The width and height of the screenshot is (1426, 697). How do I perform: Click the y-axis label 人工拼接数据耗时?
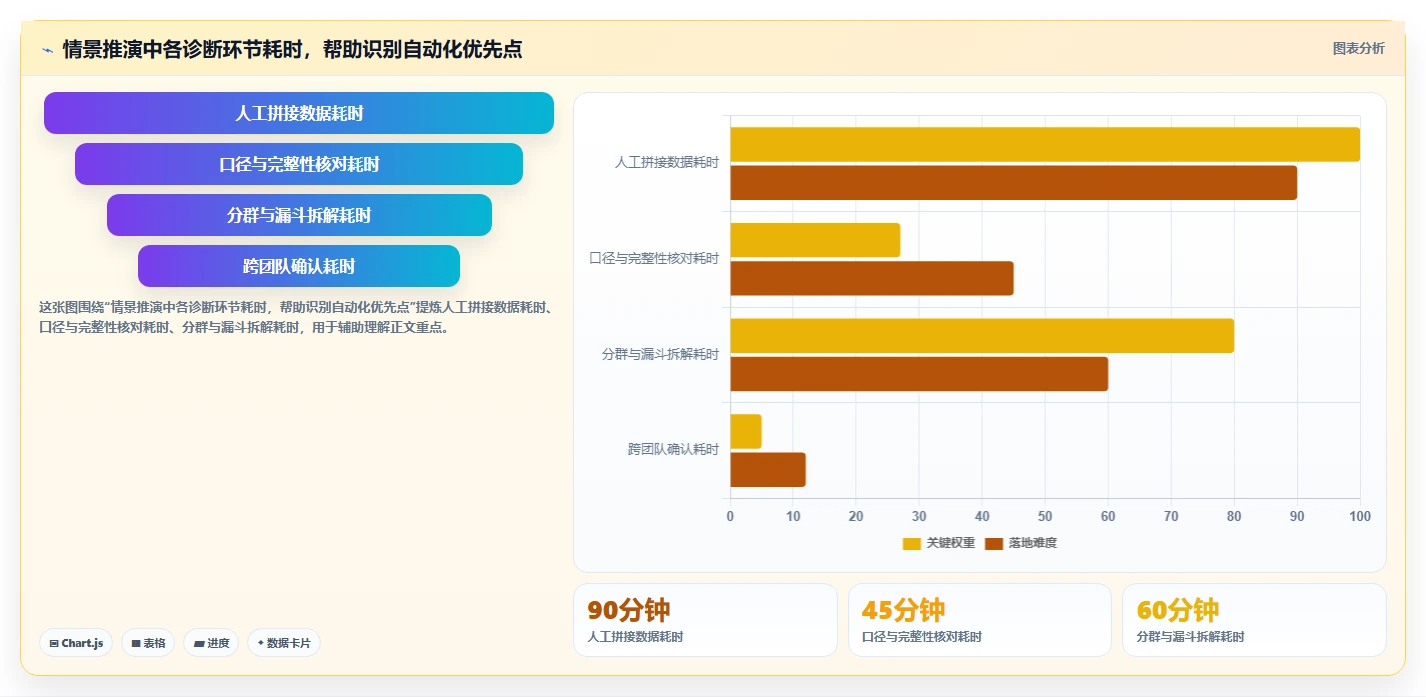(666, 162)
